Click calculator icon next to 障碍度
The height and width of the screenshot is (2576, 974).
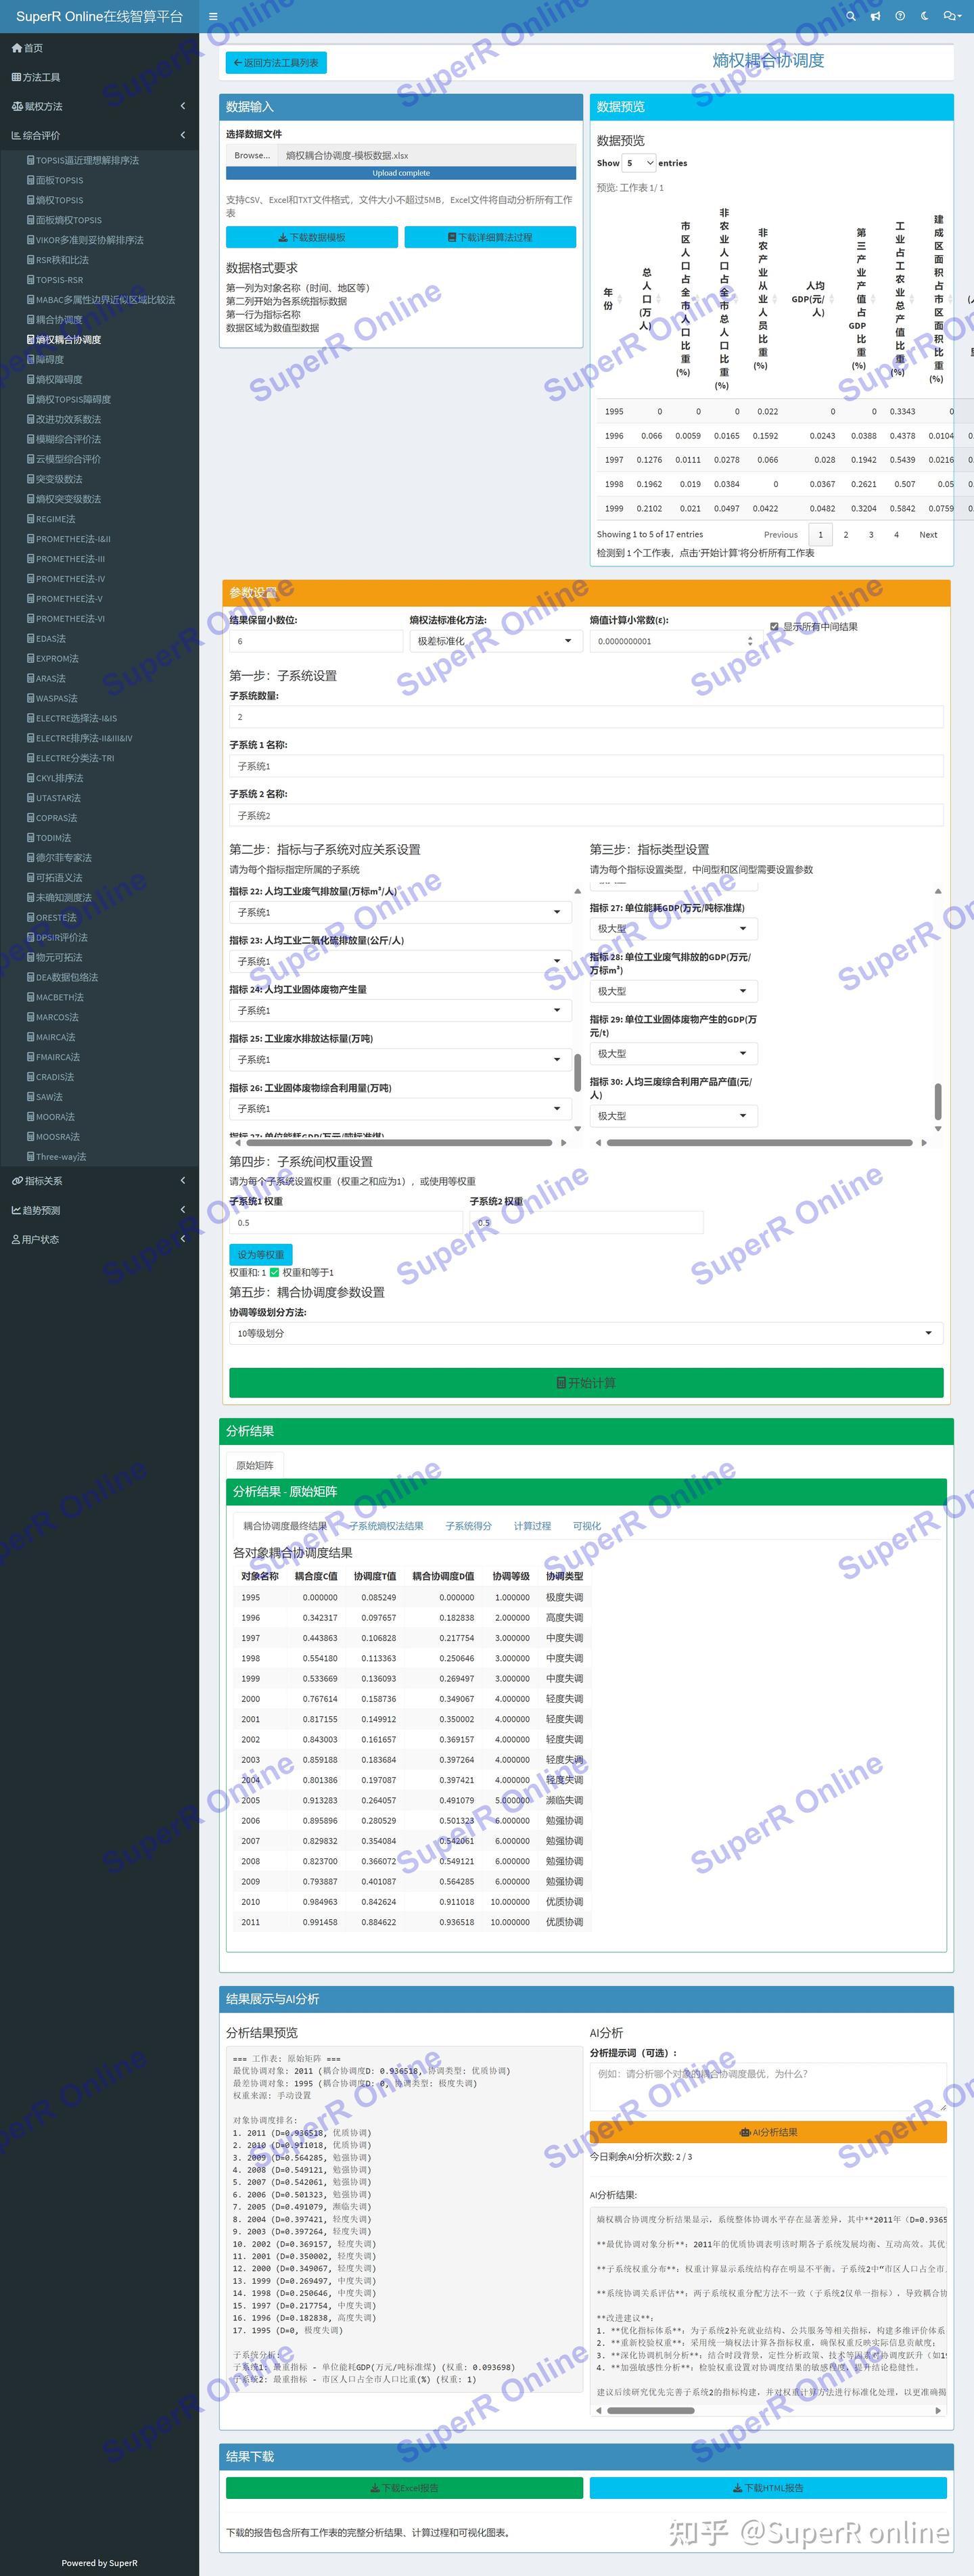(x=31, y=359)
